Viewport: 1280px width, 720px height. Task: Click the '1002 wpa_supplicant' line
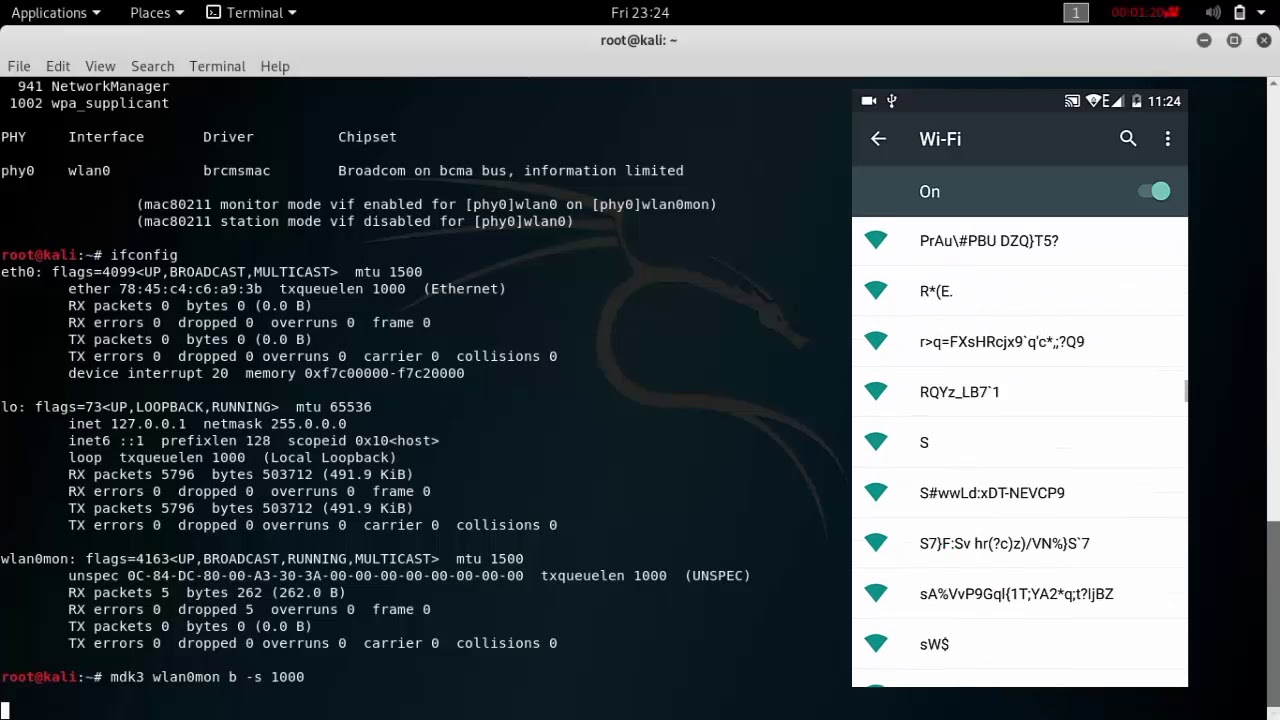pyautogui.click(x=89, y=104)
